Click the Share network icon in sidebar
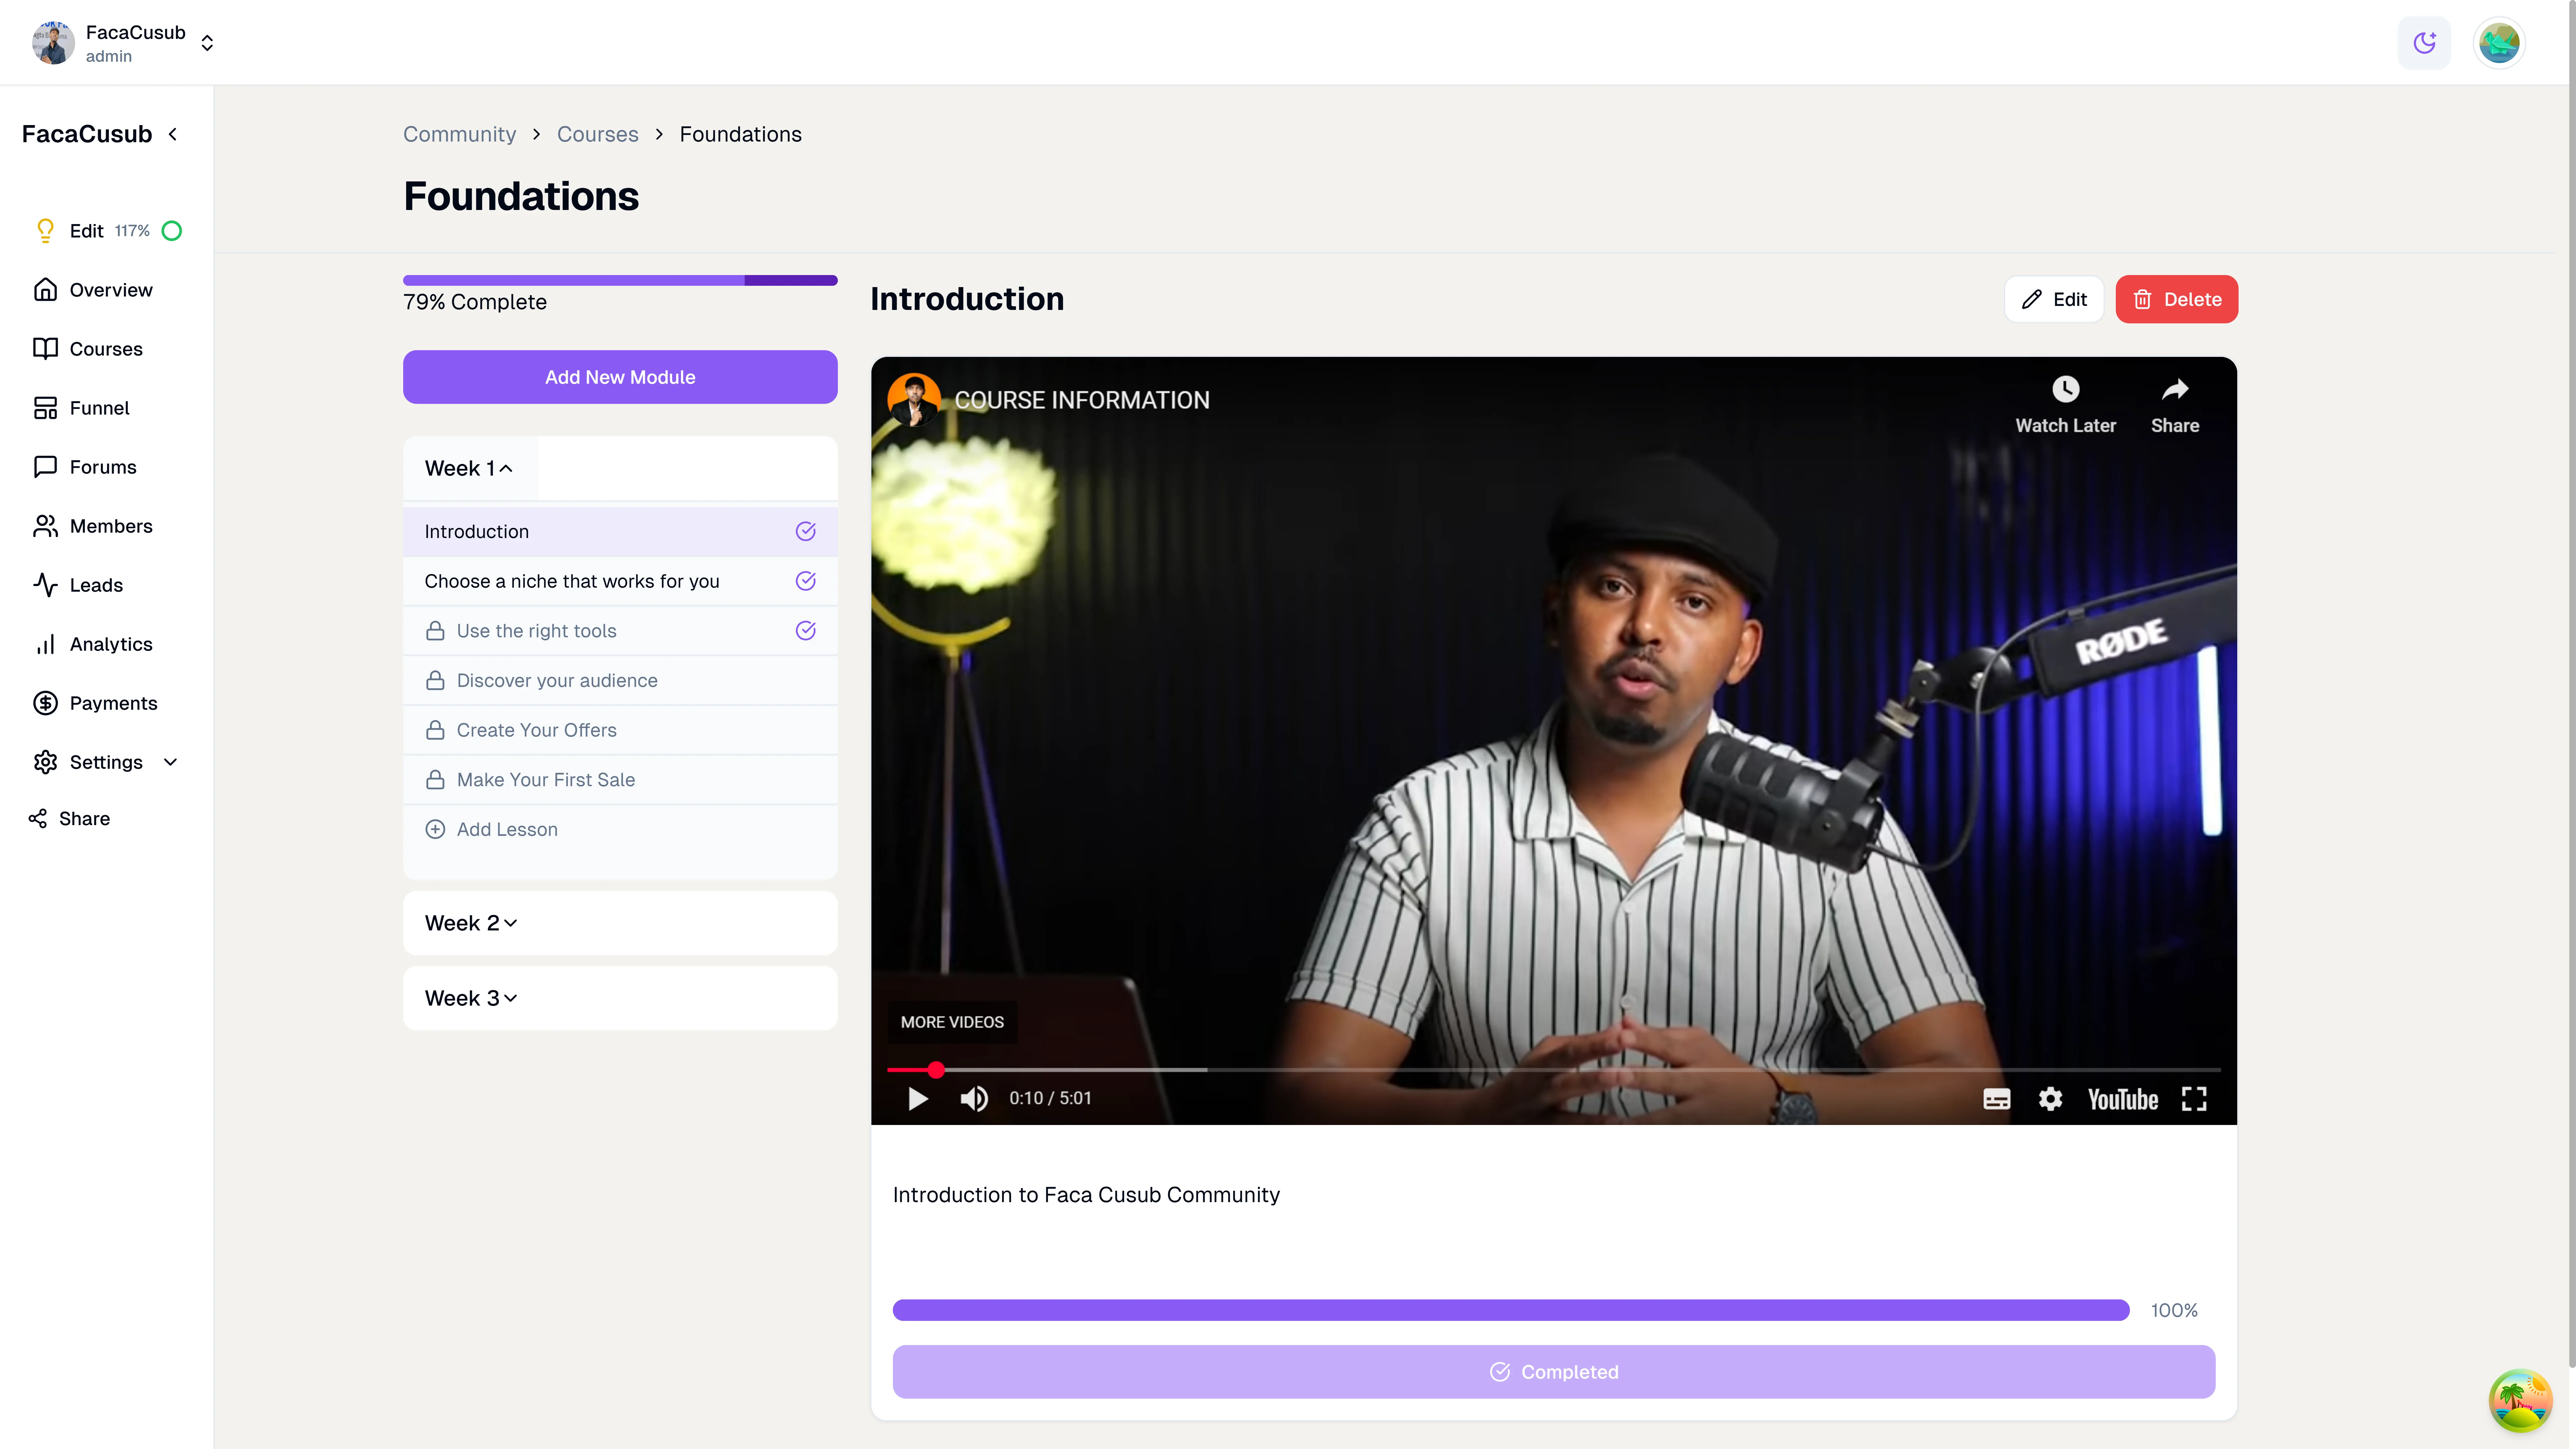 pos(38,819)
